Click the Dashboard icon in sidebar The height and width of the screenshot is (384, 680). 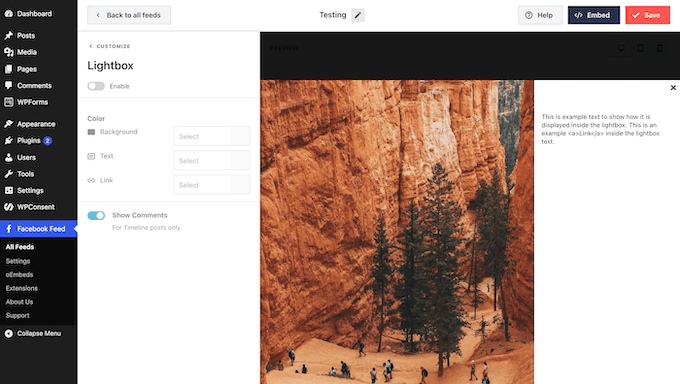pos(9,14)
